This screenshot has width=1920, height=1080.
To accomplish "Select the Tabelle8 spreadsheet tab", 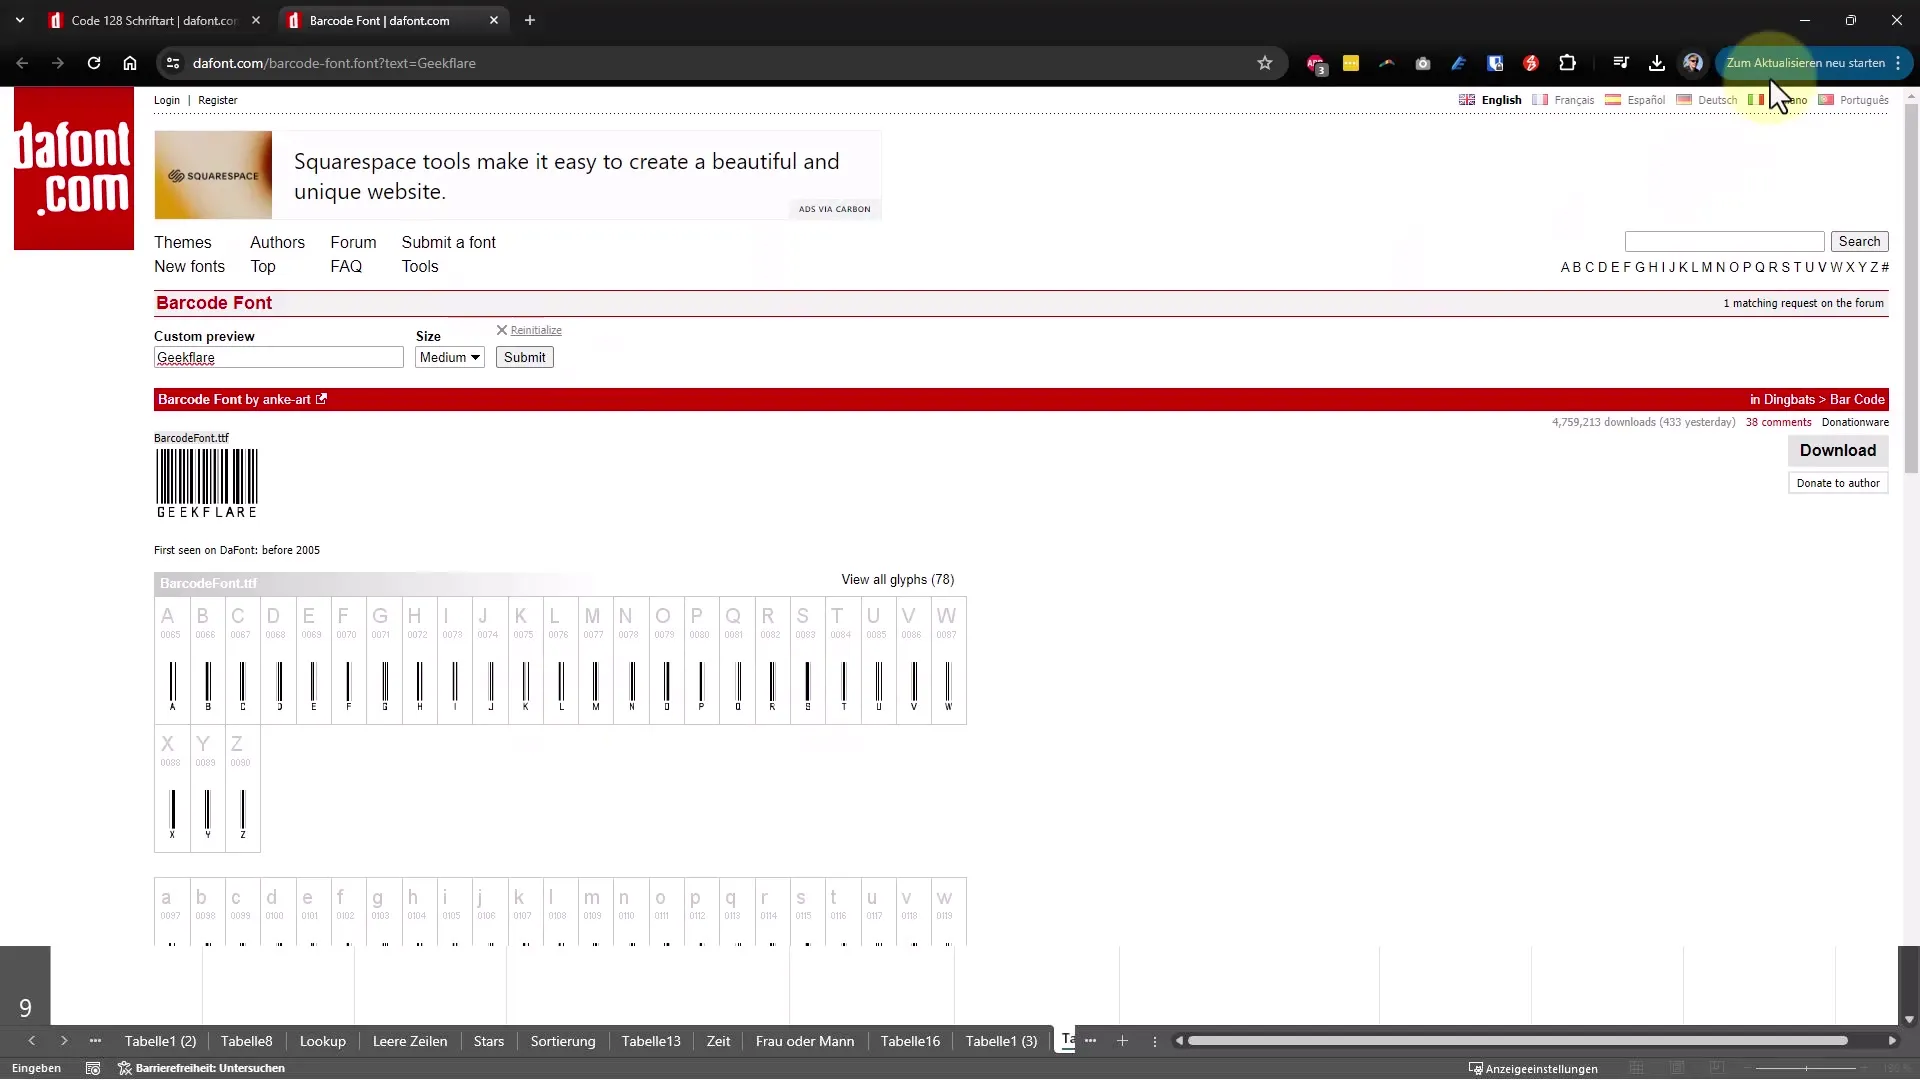I will click(245, 1040).
